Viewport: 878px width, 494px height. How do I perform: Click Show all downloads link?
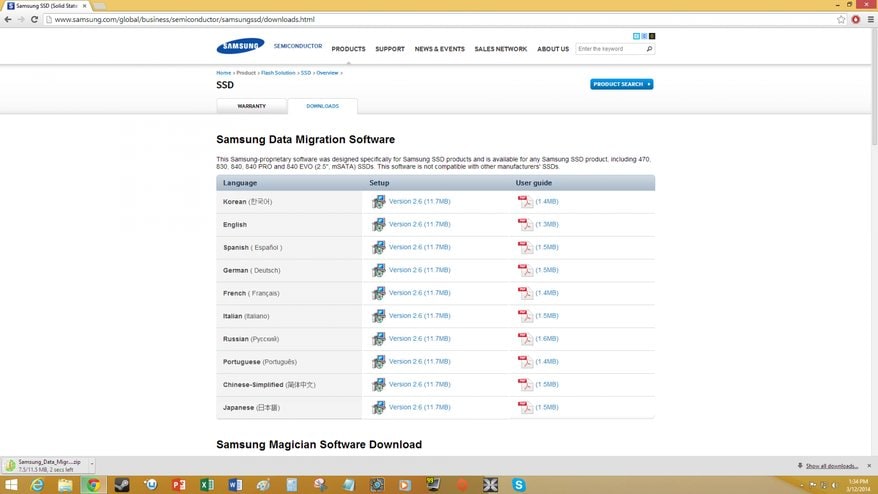[832, 466]
